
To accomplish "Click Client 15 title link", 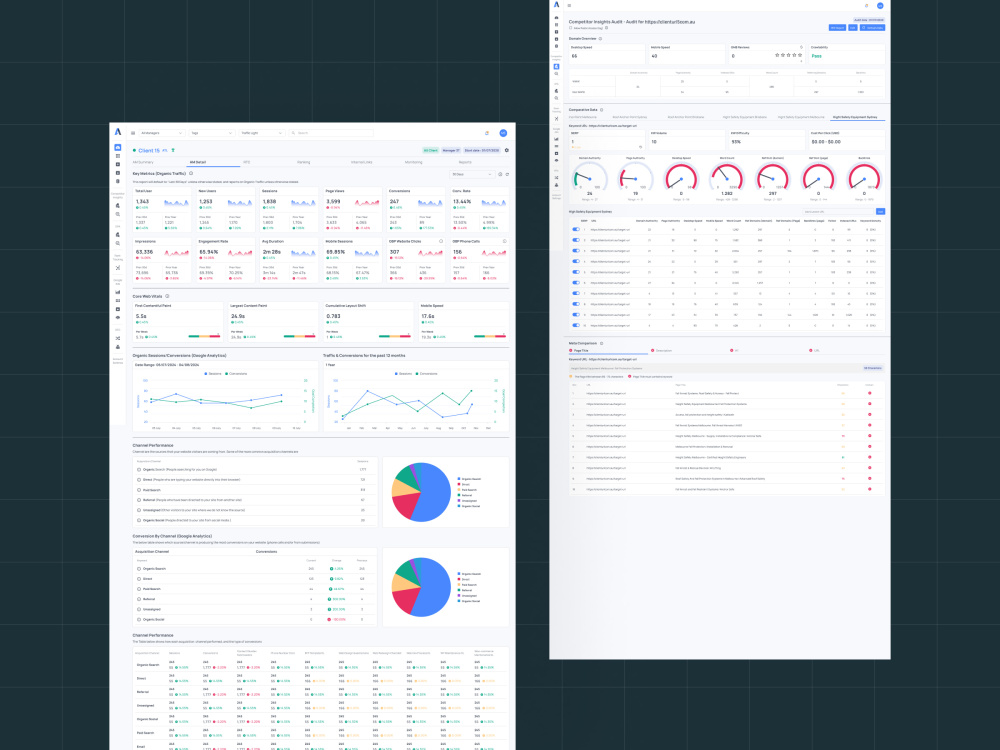I will 149,151.
